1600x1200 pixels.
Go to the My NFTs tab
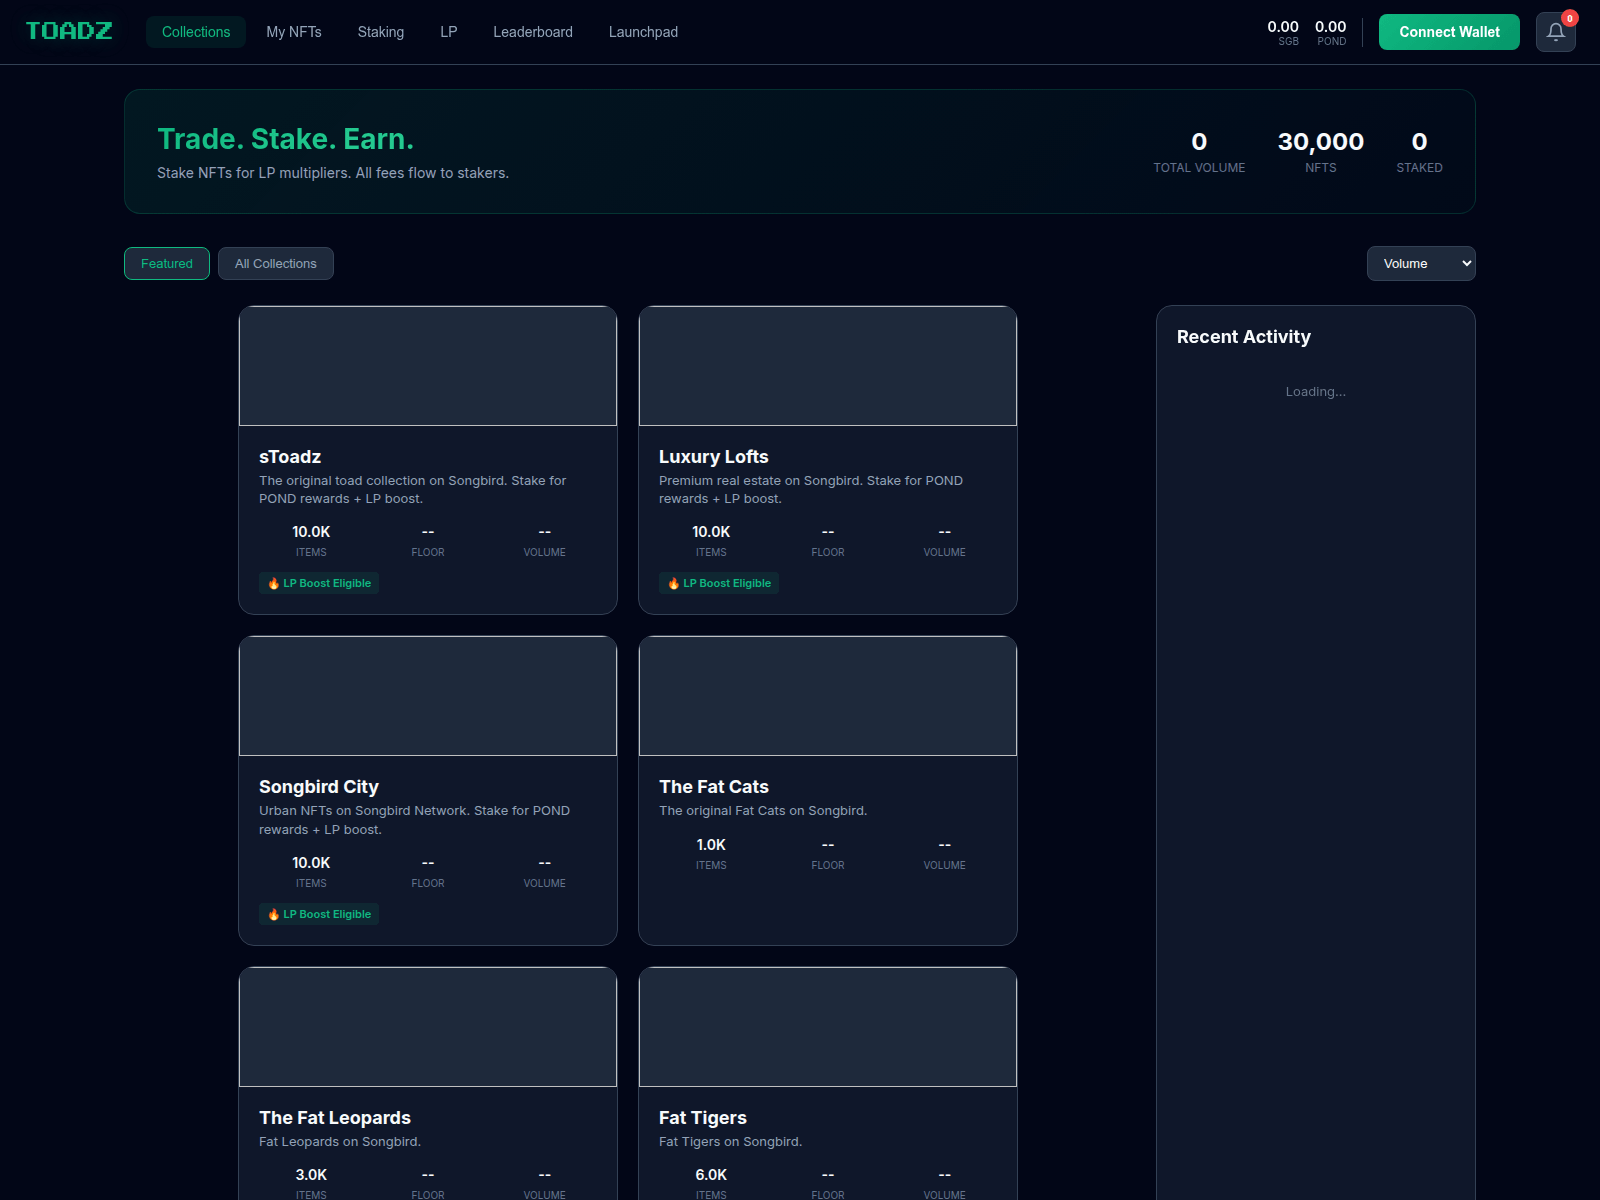click(294, 31)
